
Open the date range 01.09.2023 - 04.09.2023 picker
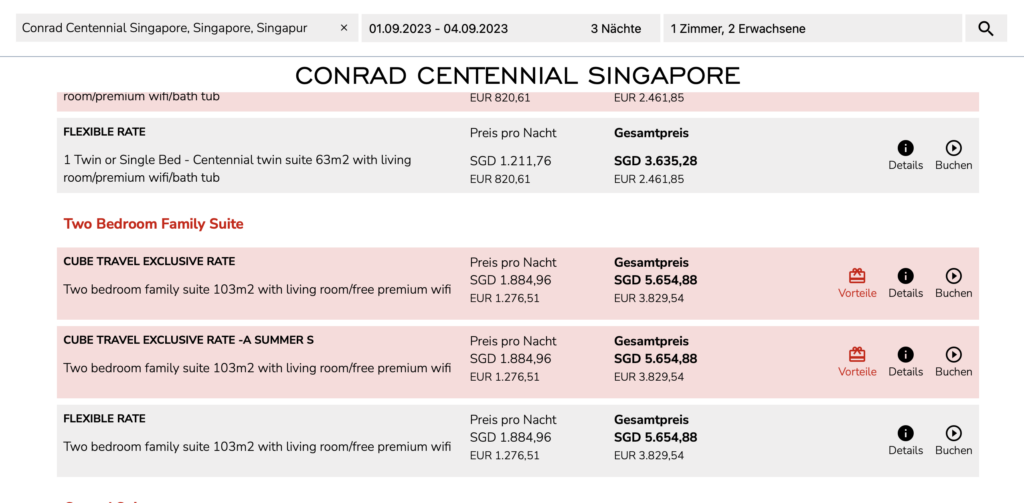(x=440, y=28)
